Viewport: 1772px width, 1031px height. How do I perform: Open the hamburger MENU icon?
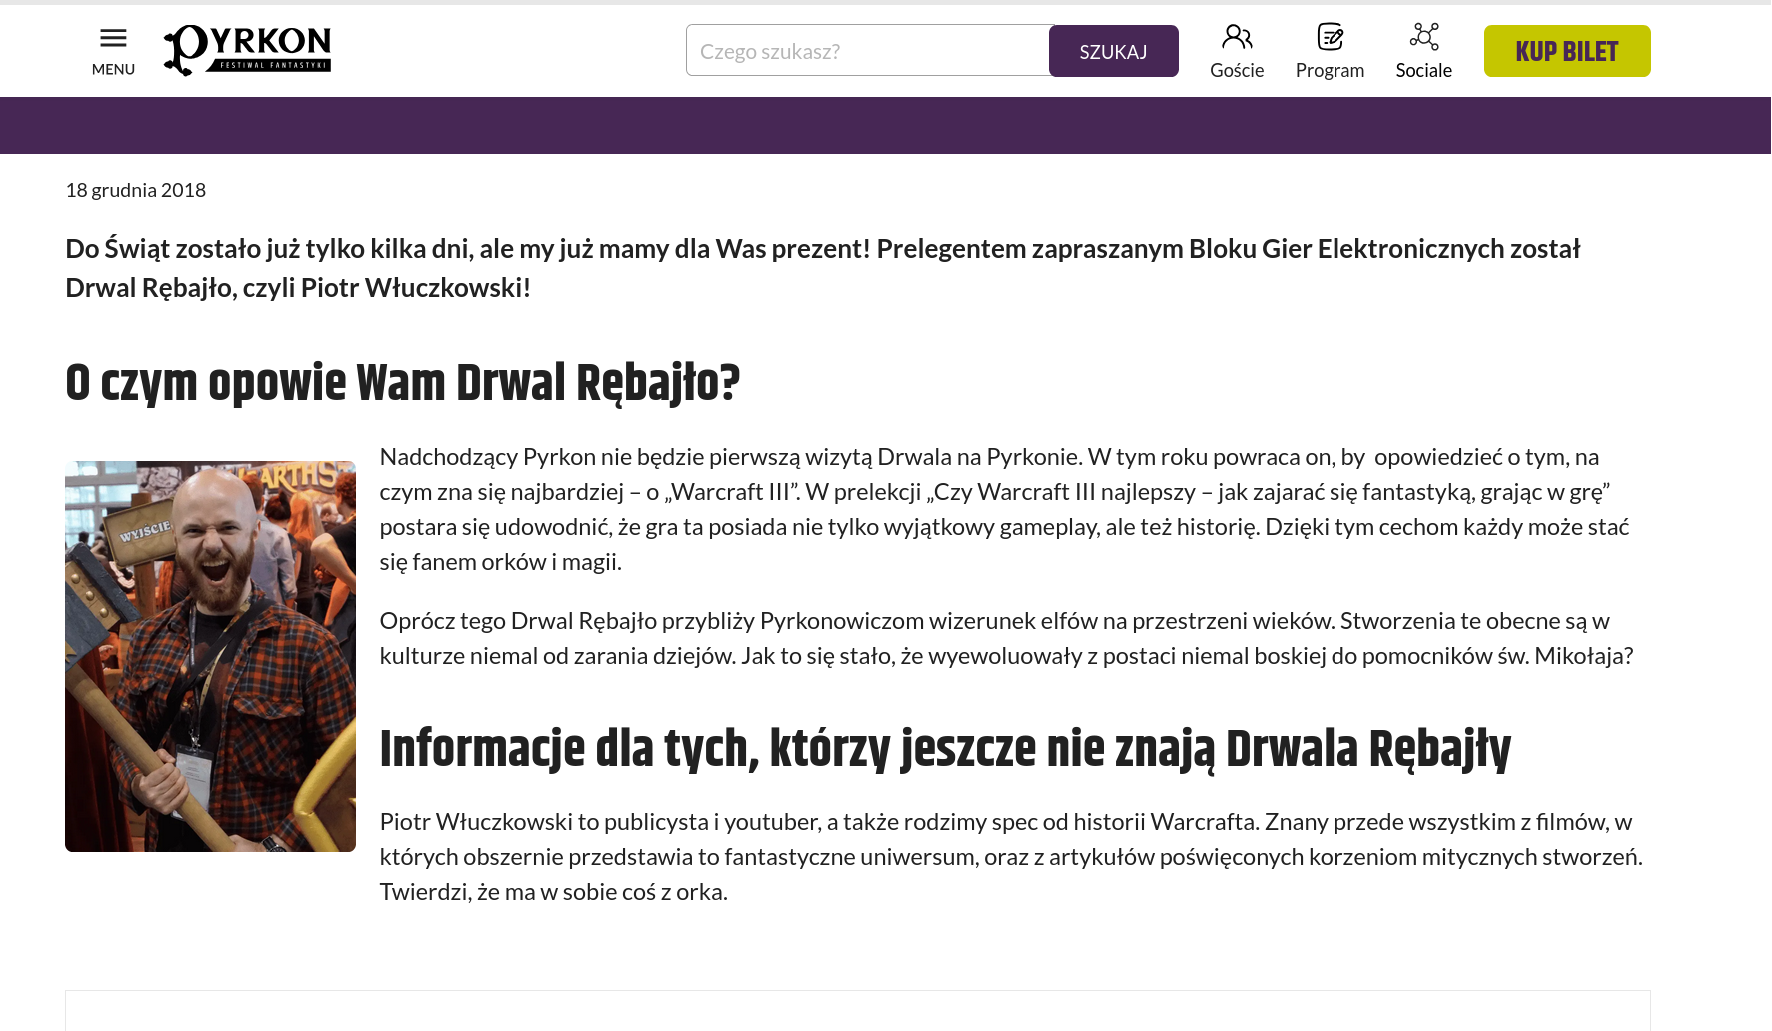(x=113, y=38)
